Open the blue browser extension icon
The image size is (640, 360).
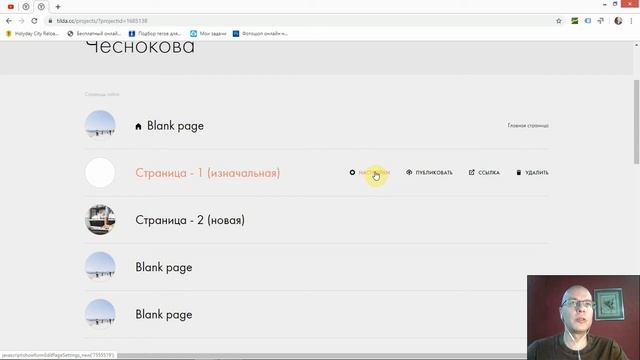click(x=588, y=21)
